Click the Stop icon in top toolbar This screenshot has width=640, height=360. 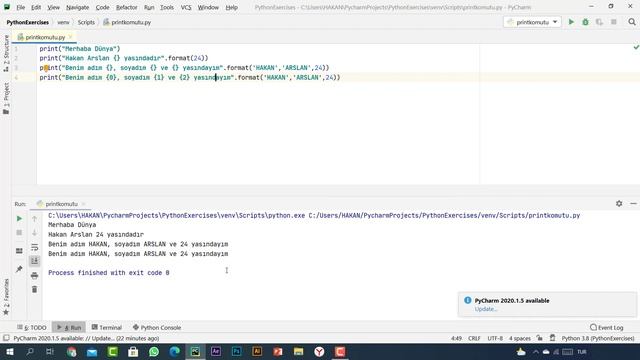pos(613,22)
